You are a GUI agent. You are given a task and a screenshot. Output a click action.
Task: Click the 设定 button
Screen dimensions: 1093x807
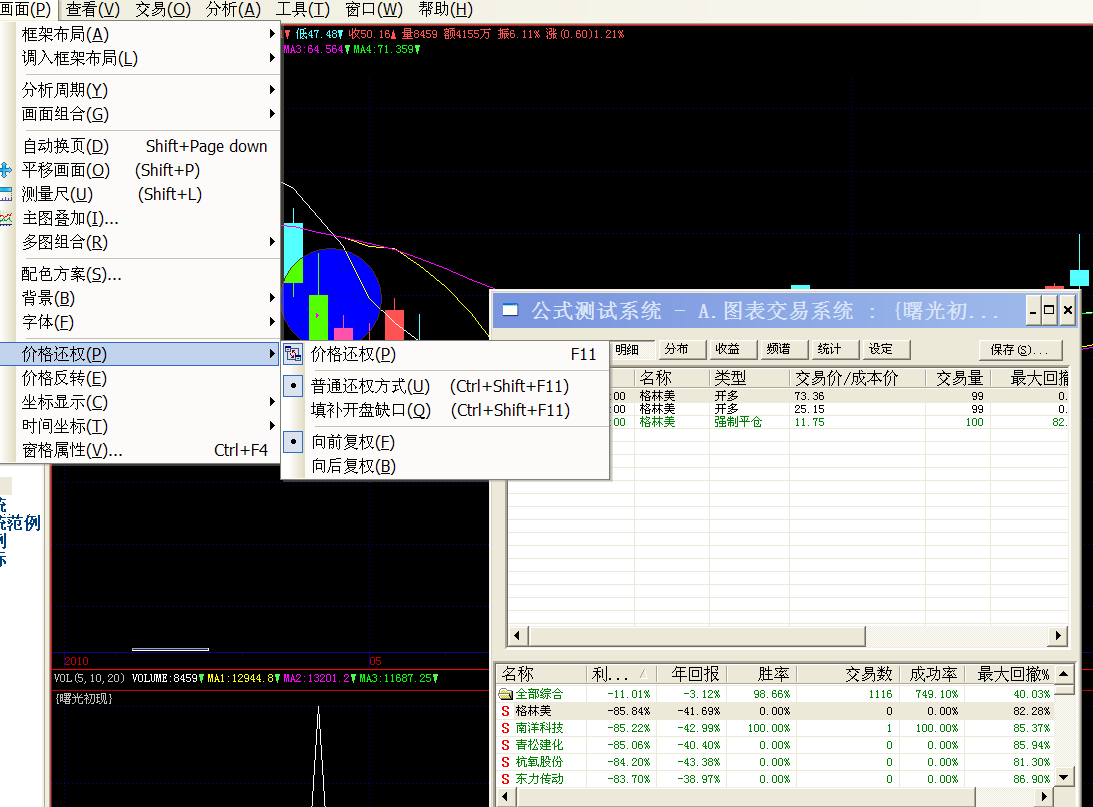[880, 349]
